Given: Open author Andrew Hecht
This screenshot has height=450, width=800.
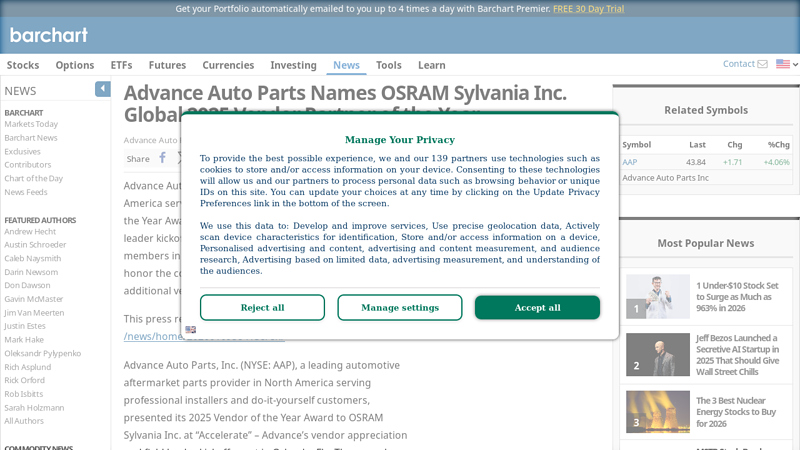Looking at the screenshot, I should click(x=30, y=232).
